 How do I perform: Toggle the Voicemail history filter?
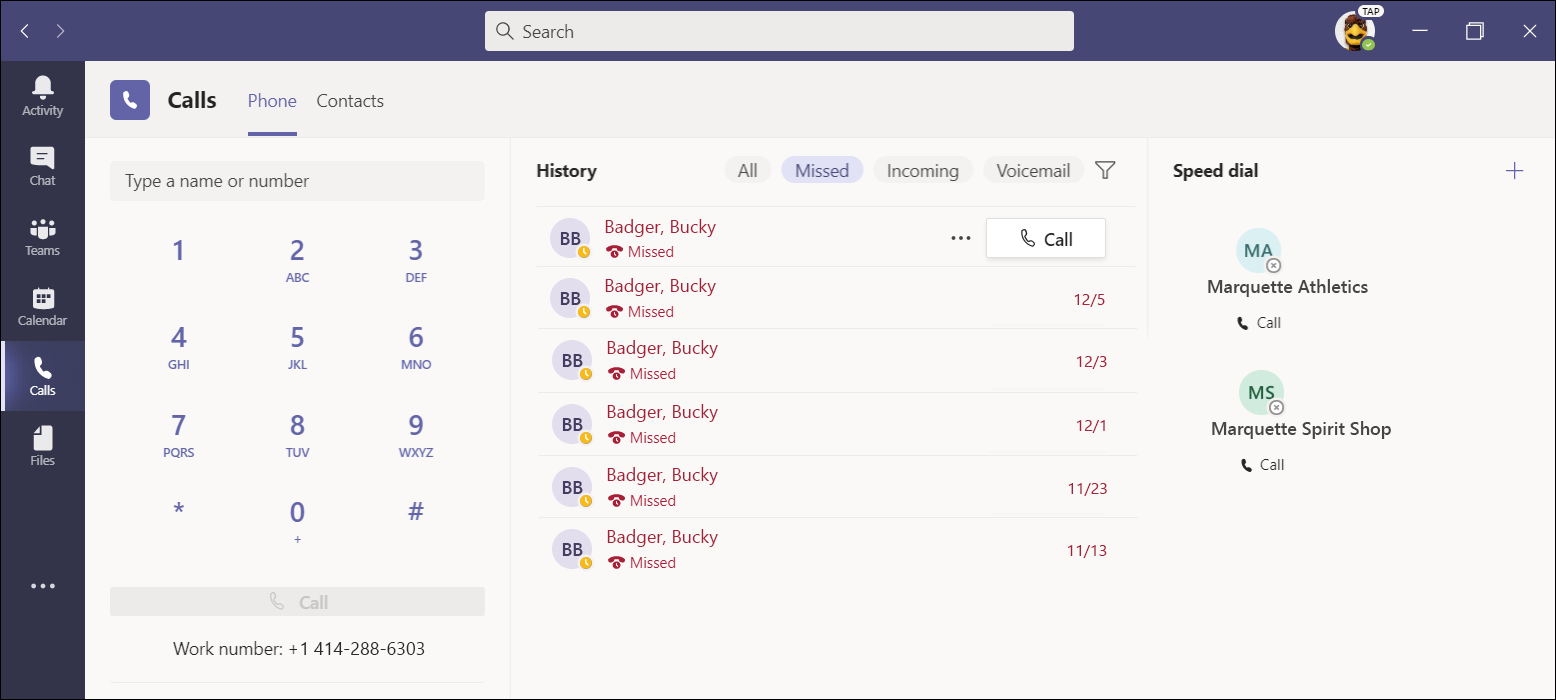(x=1033, y=171)
